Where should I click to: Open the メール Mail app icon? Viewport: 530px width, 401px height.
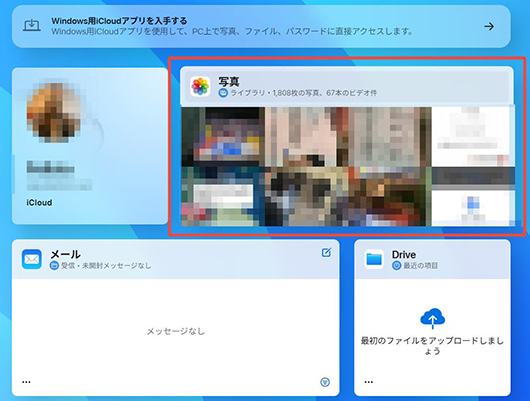[x=32, y=259]
